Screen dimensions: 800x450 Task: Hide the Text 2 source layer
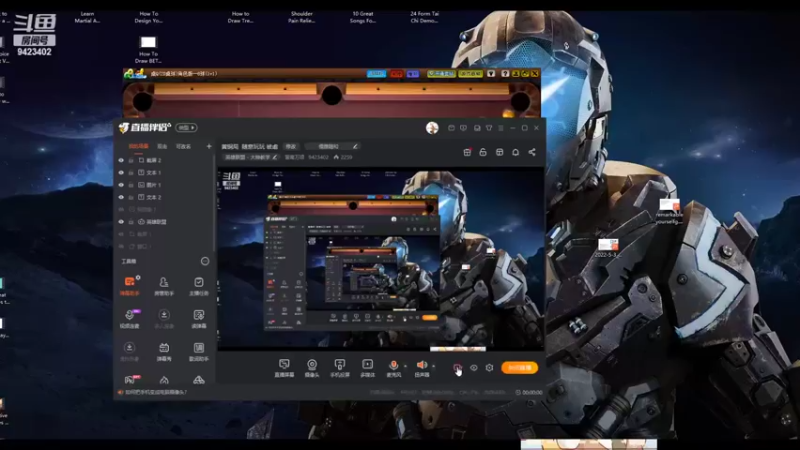[121, 197]
